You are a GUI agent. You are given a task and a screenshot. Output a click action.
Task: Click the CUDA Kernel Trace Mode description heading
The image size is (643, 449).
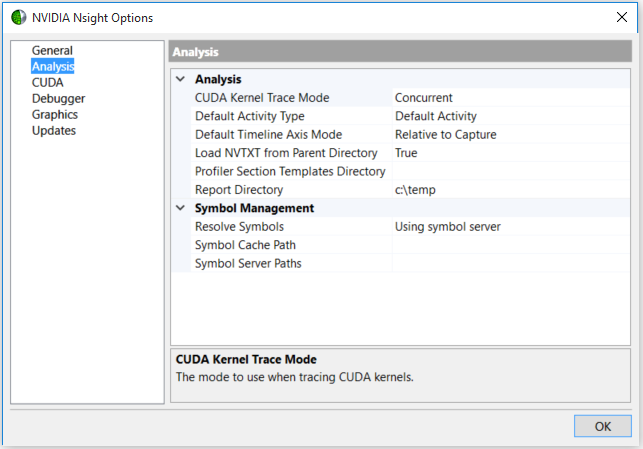click(x=246, y=359)
